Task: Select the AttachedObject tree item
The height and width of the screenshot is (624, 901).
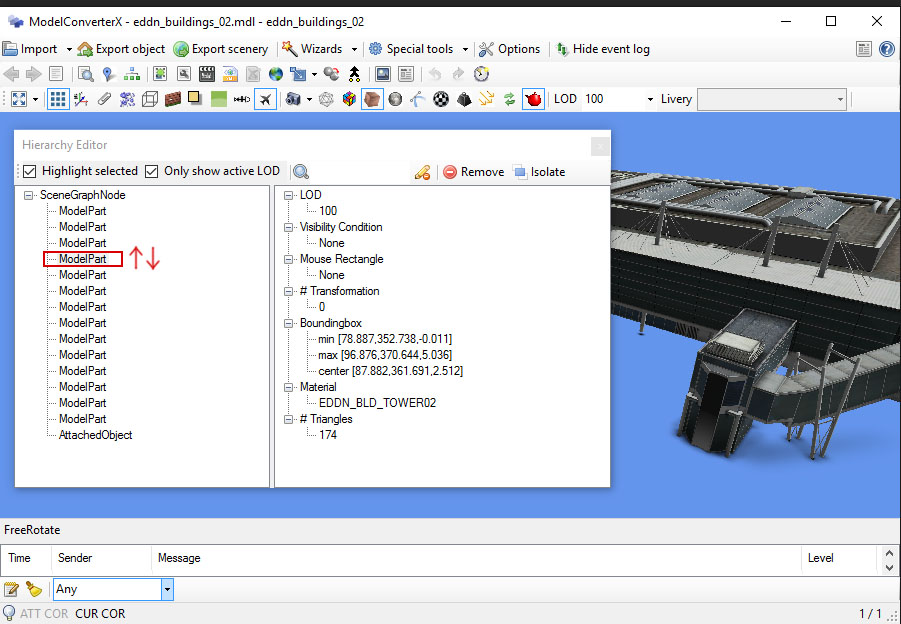Action: [x=95, y=435]
